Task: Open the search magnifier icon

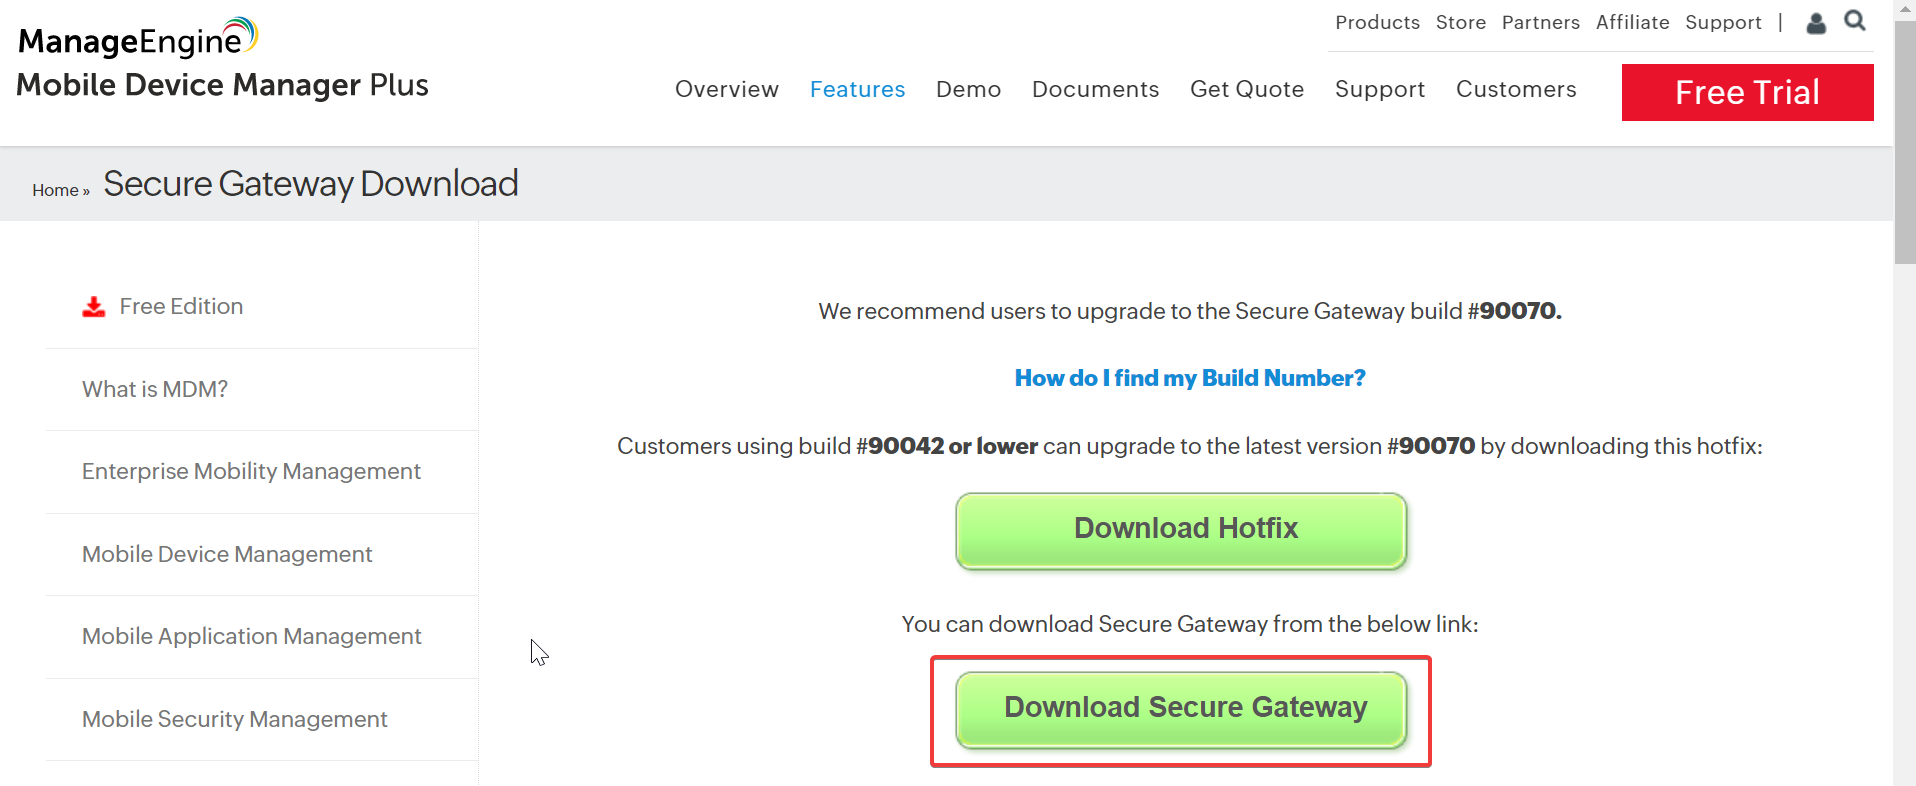Action: tap(1855, 21)
